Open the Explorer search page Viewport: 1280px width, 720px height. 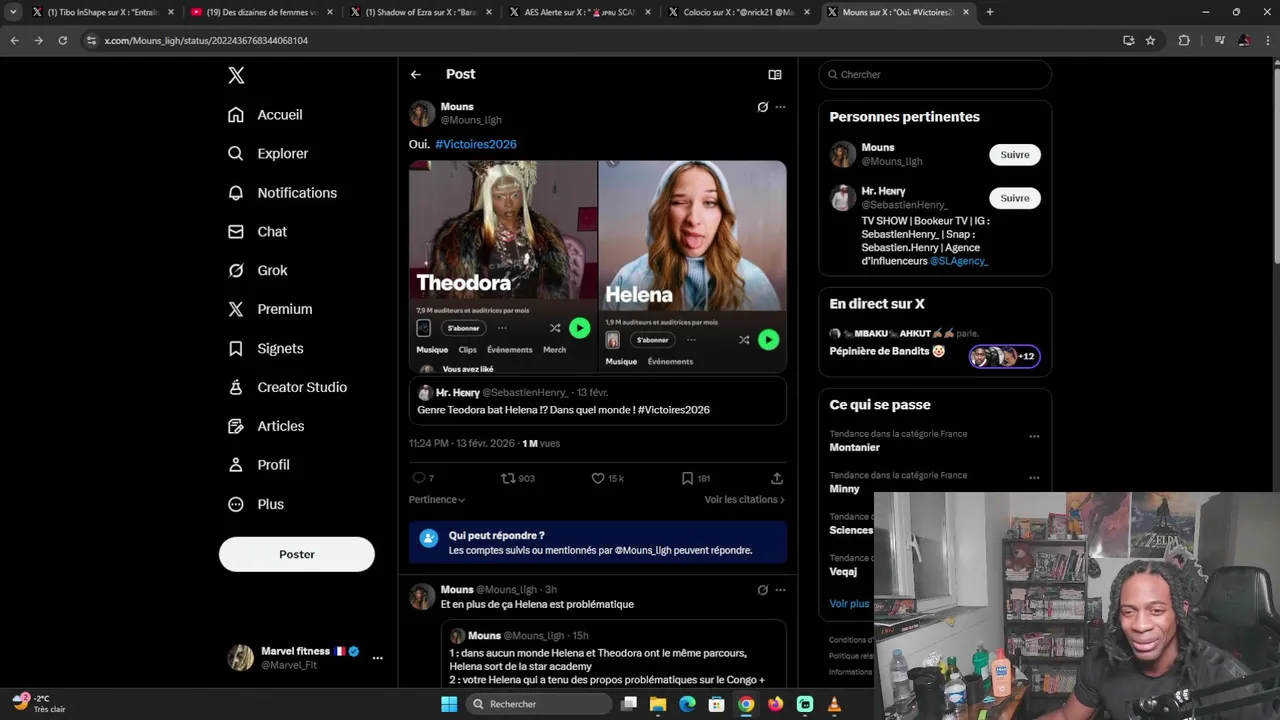click(x=268, y=154)
